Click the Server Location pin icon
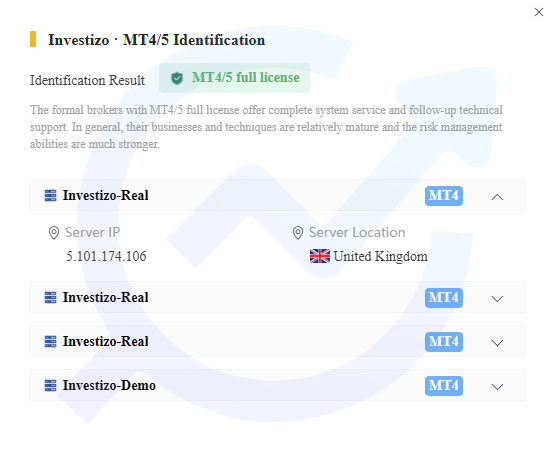 [298, 233]
